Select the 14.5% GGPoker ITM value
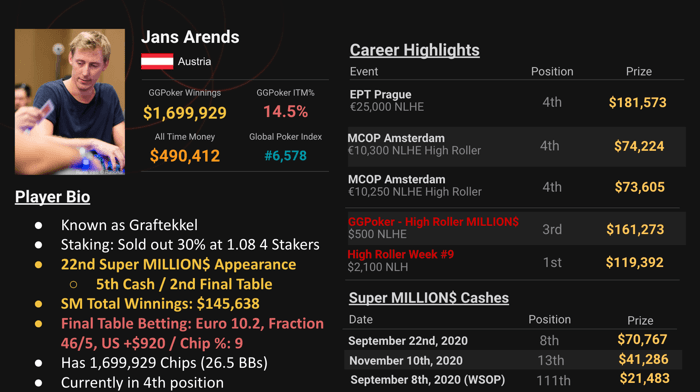 tap(286, 112)
